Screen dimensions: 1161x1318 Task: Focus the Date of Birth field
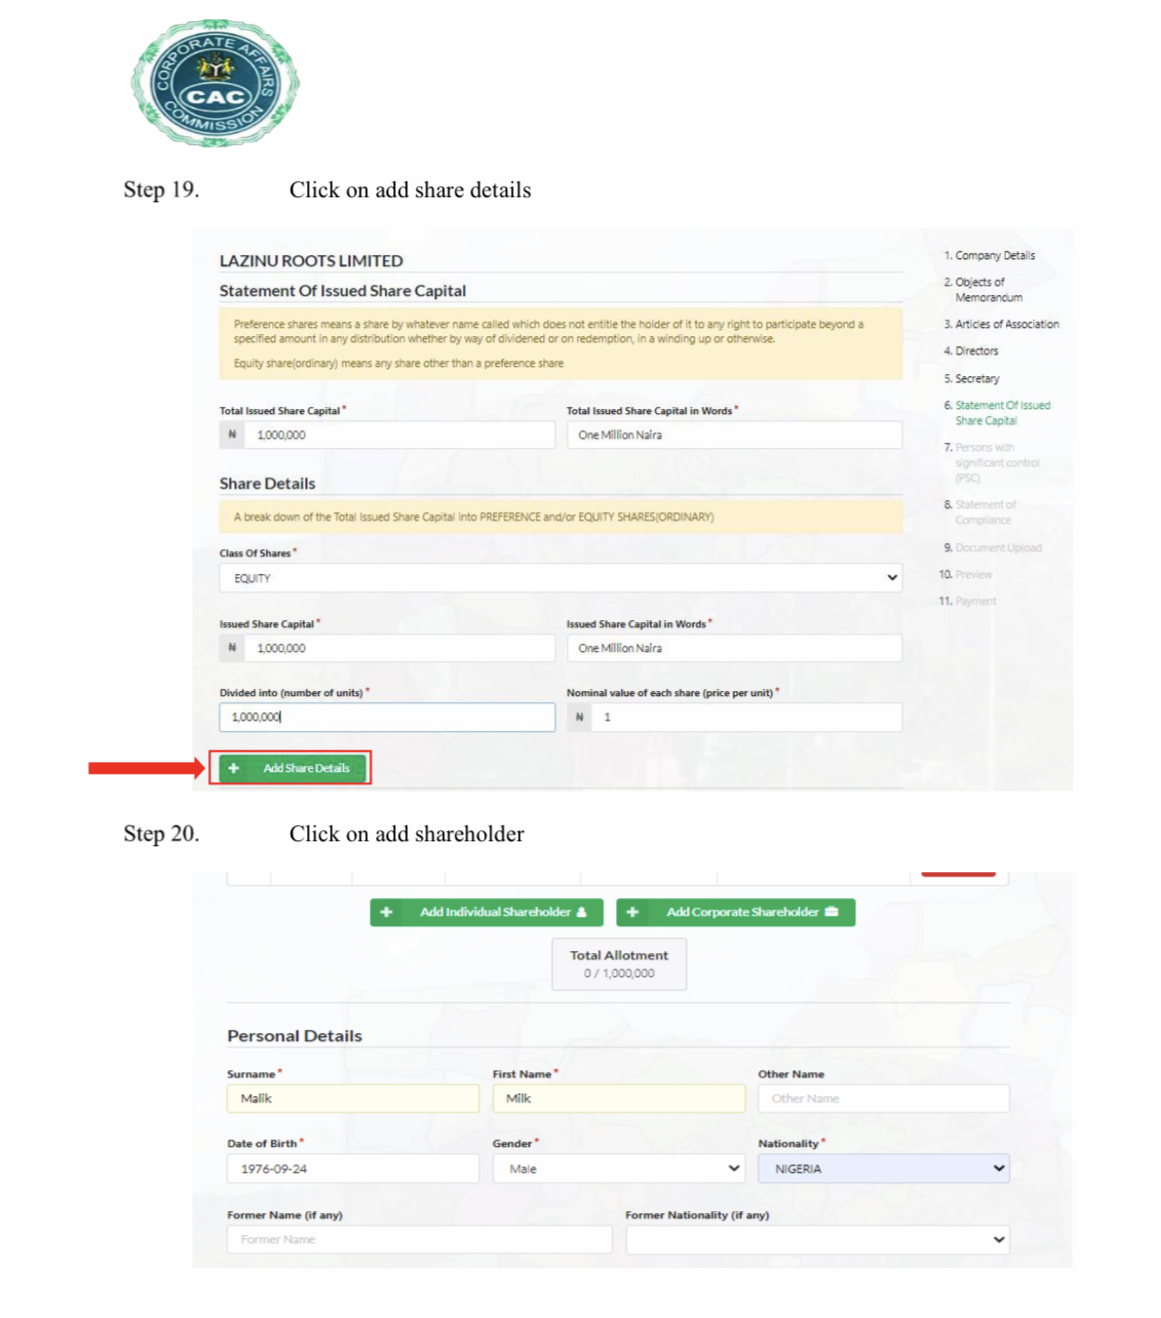pyautogui.click(x=353, y=1168)
